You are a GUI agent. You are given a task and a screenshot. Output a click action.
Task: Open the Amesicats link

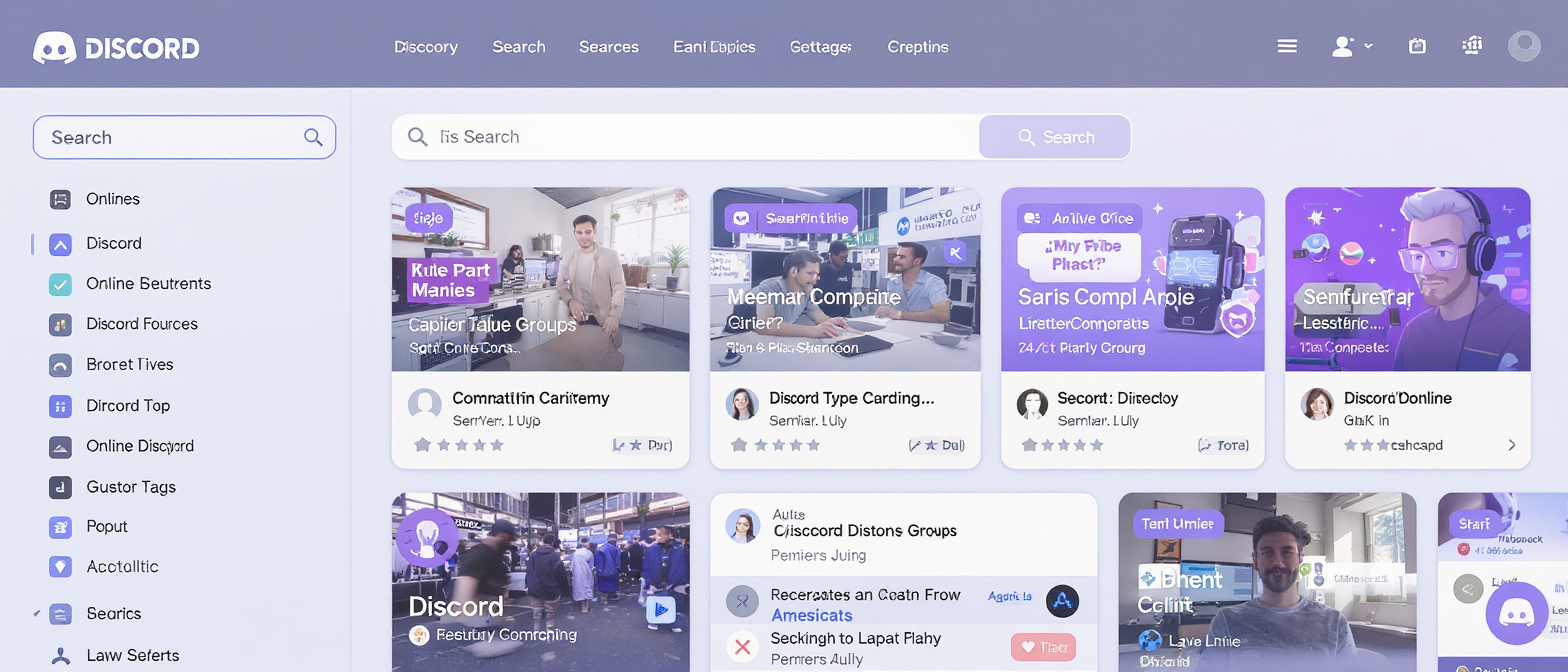(x=812, y=616)
